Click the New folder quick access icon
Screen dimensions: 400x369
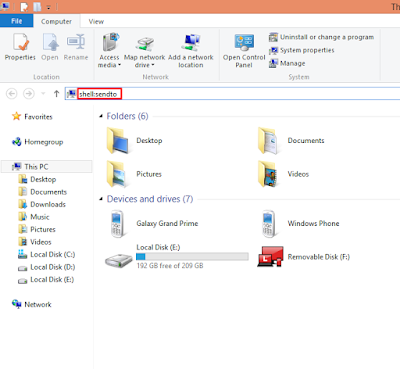coord(37,7)
